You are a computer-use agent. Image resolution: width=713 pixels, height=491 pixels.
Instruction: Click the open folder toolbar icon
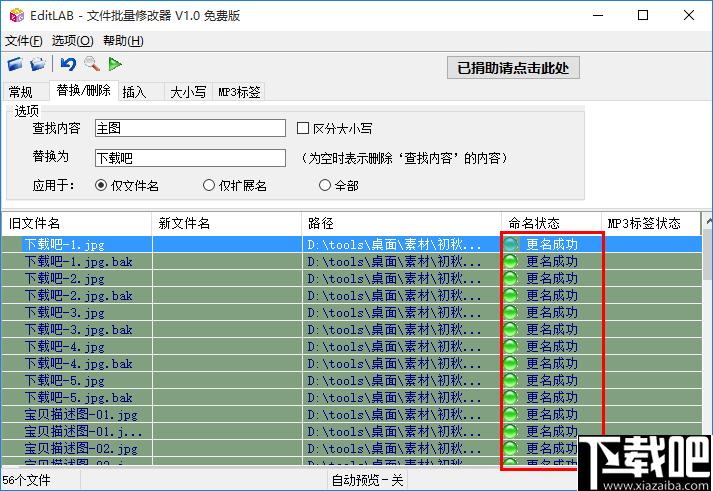tap(38, 64)
